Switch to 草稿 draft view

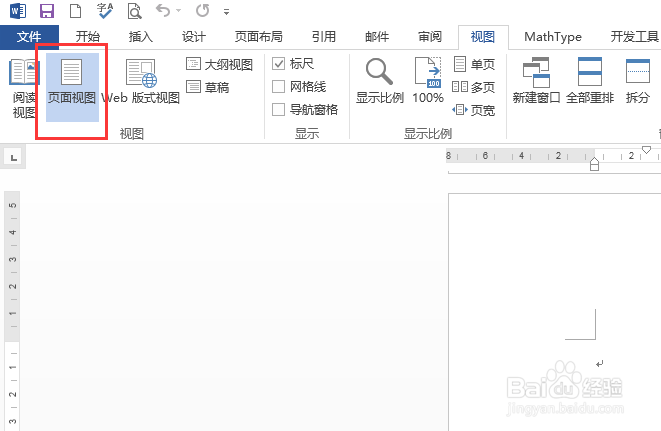click(x=207, y=87)
